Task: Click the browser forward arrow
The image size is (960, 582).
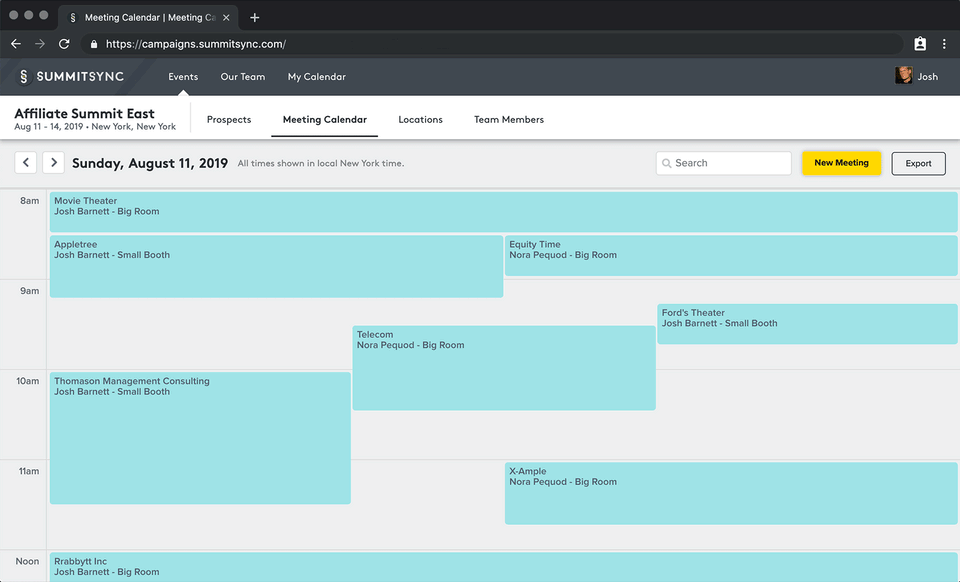Action: (40, 44)
